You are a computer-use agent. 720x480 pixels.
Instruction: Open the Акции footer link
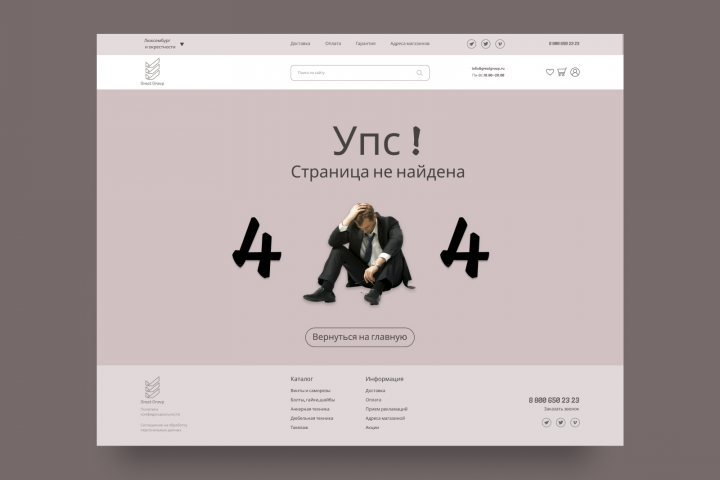(x=372, y=427)
